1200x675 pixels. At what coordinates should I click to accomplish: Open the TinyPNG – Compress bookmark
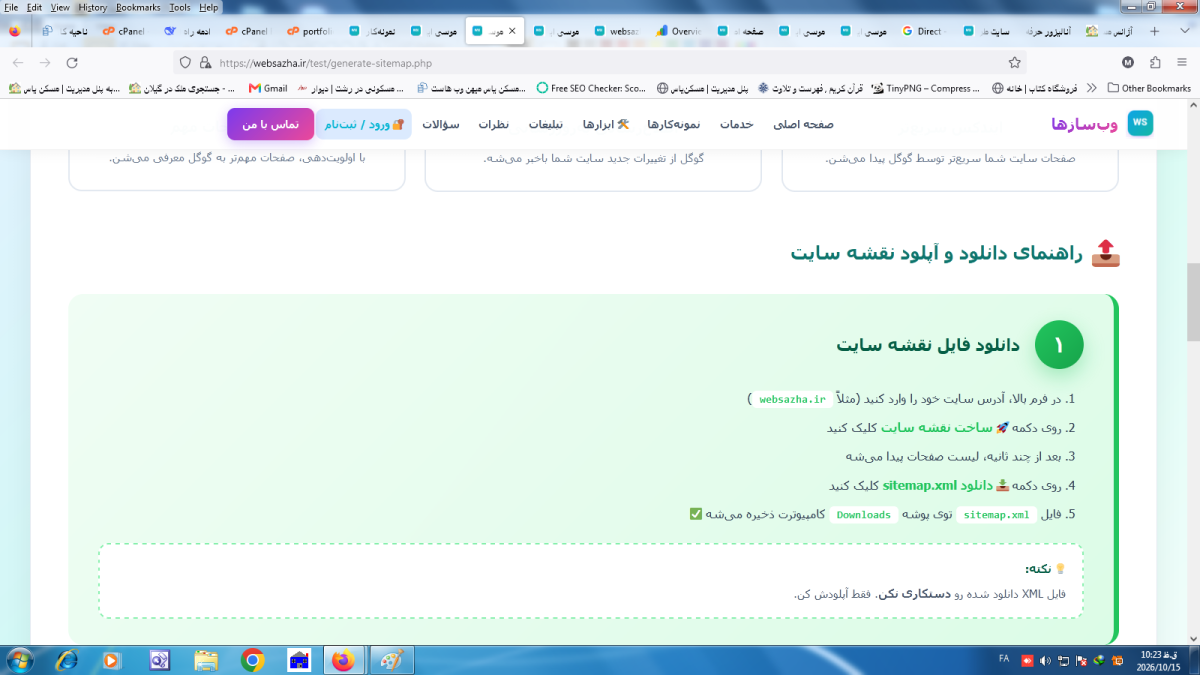(926, 88)
